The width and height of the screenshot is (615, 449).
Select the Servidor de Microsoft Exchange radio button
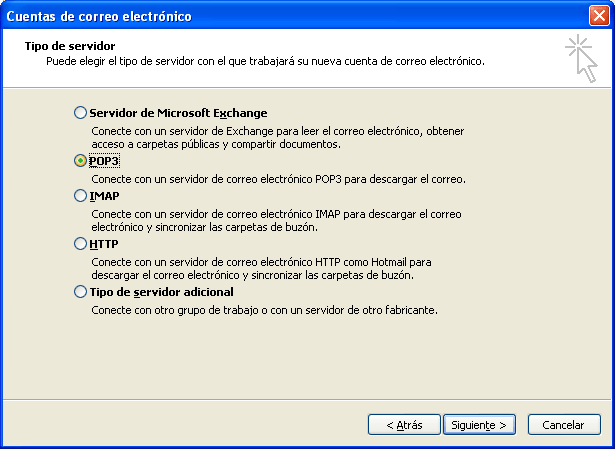tap(81, 114)
